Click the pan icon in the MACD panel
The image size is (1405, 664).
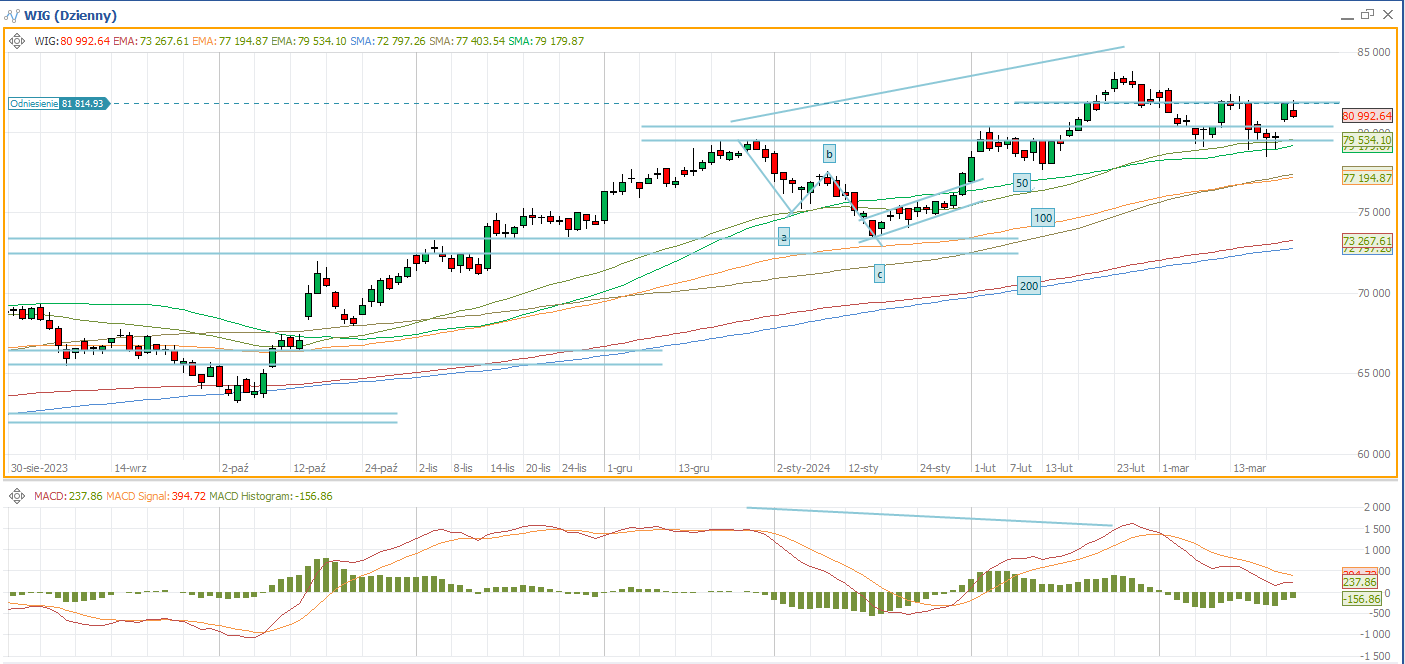pos(17,496)
